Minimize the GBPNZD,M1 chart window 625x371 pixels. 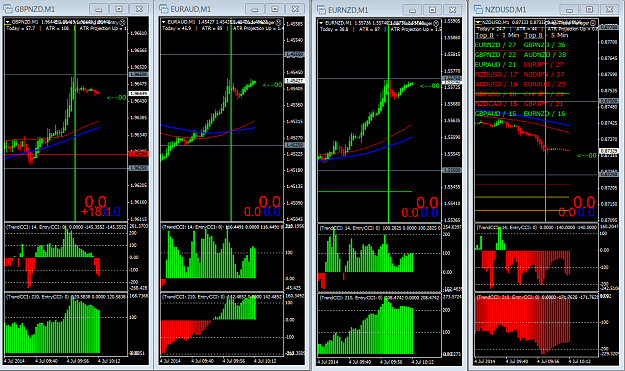tap(98, 9)
